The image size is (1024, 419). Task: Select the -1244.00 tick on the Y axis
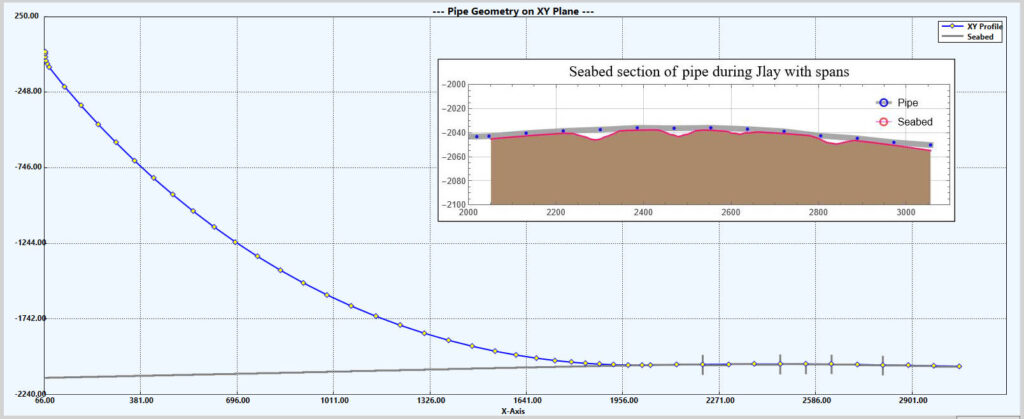(21, 243)
